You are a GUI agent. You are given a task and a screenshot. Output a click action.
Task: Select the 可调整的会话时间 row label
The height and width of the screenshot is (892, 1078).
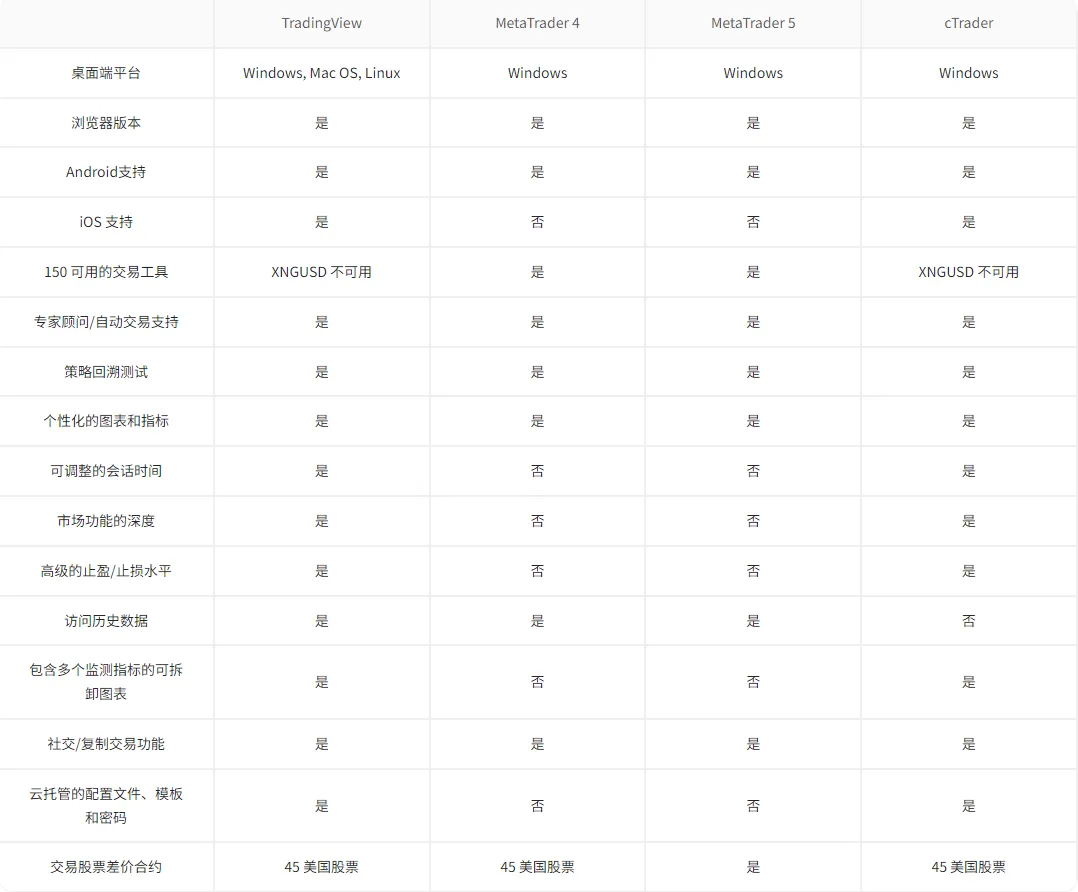106,471
